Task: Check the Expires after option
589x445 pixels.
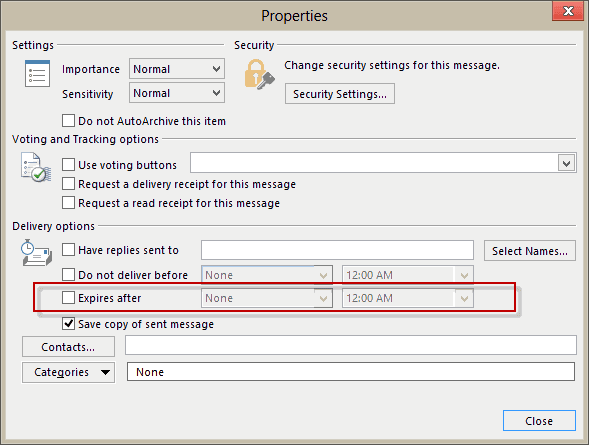Action: click(x=68, y=297)
